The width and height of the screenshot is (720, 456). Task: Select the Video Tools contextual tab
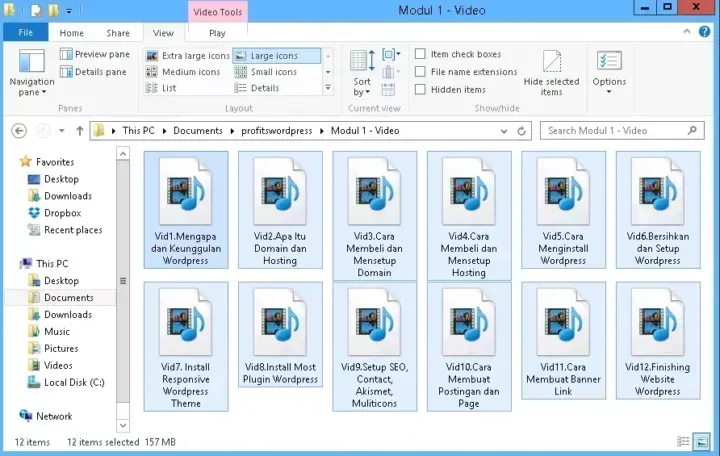tap(218, 12)
